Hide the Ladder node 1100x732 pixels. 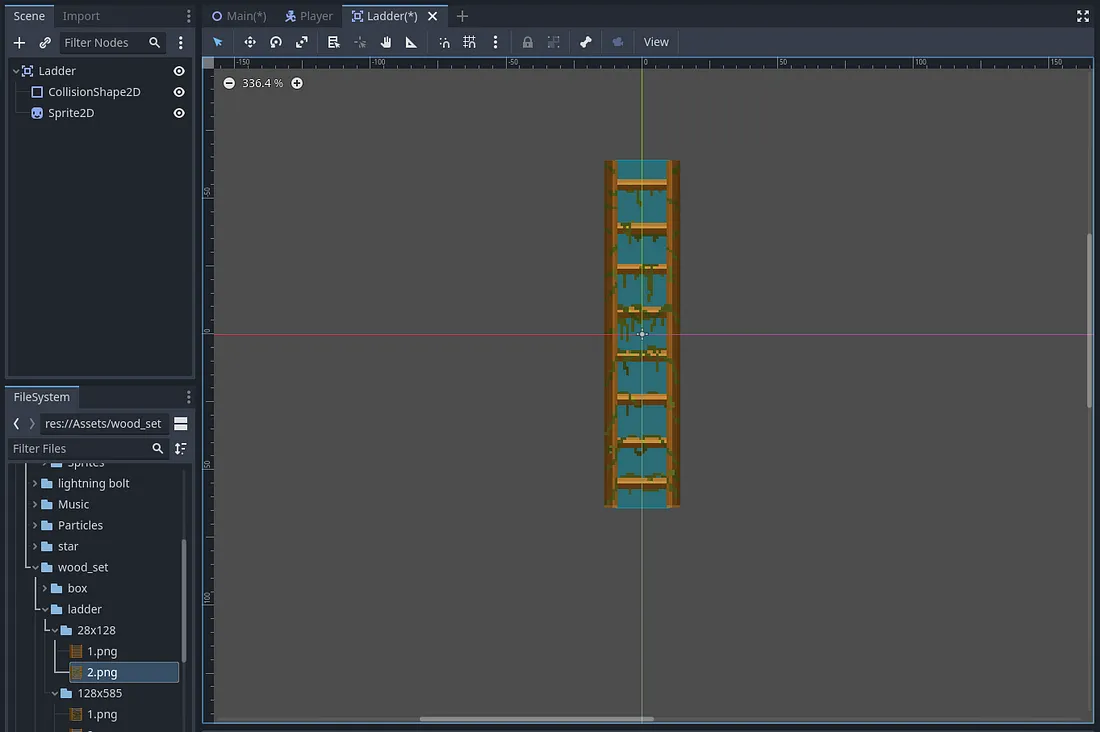[179, 71]
